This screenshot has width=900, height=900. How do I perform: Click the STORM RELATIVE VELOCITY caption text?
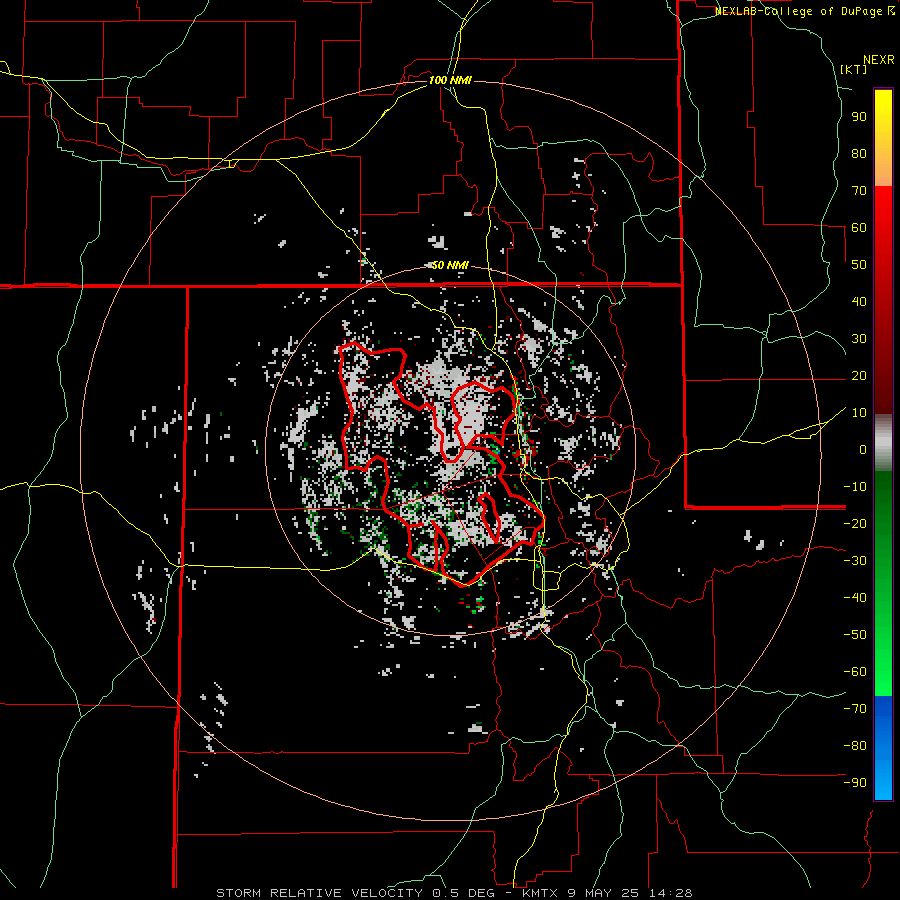point(319,893)
